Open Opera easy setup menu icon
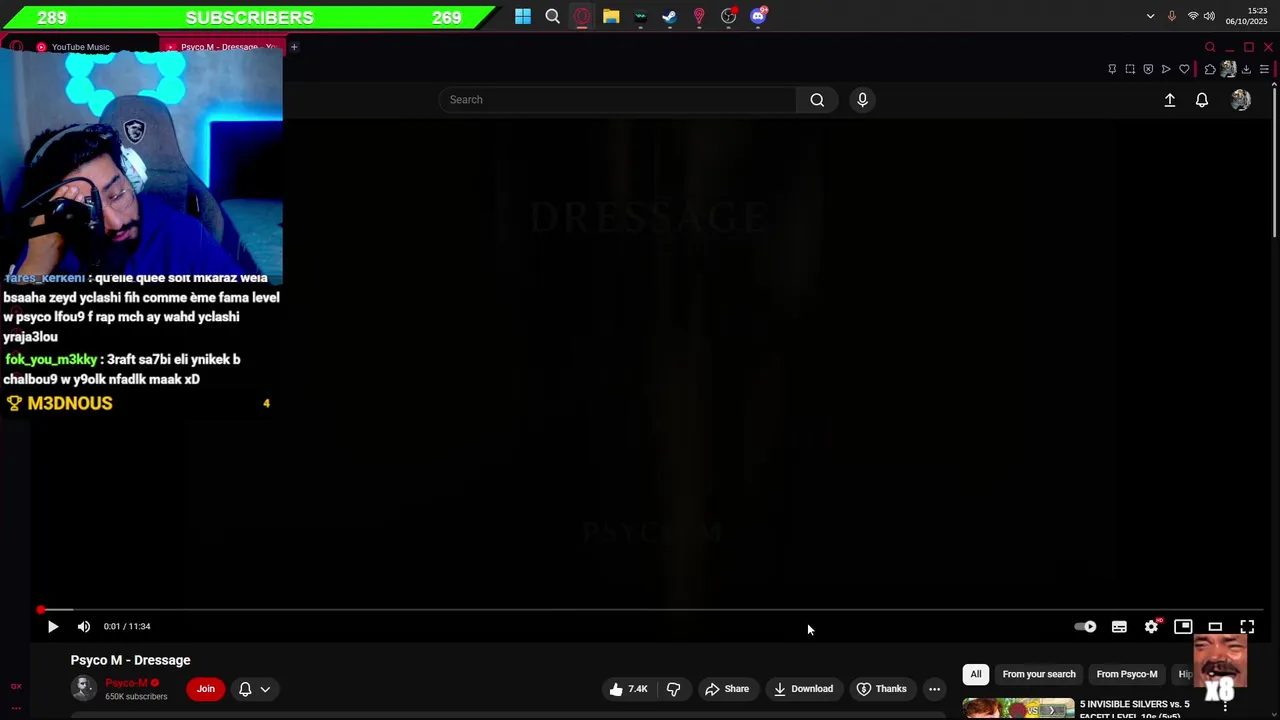The image size is (1280, 720). tap(1264, 69)
